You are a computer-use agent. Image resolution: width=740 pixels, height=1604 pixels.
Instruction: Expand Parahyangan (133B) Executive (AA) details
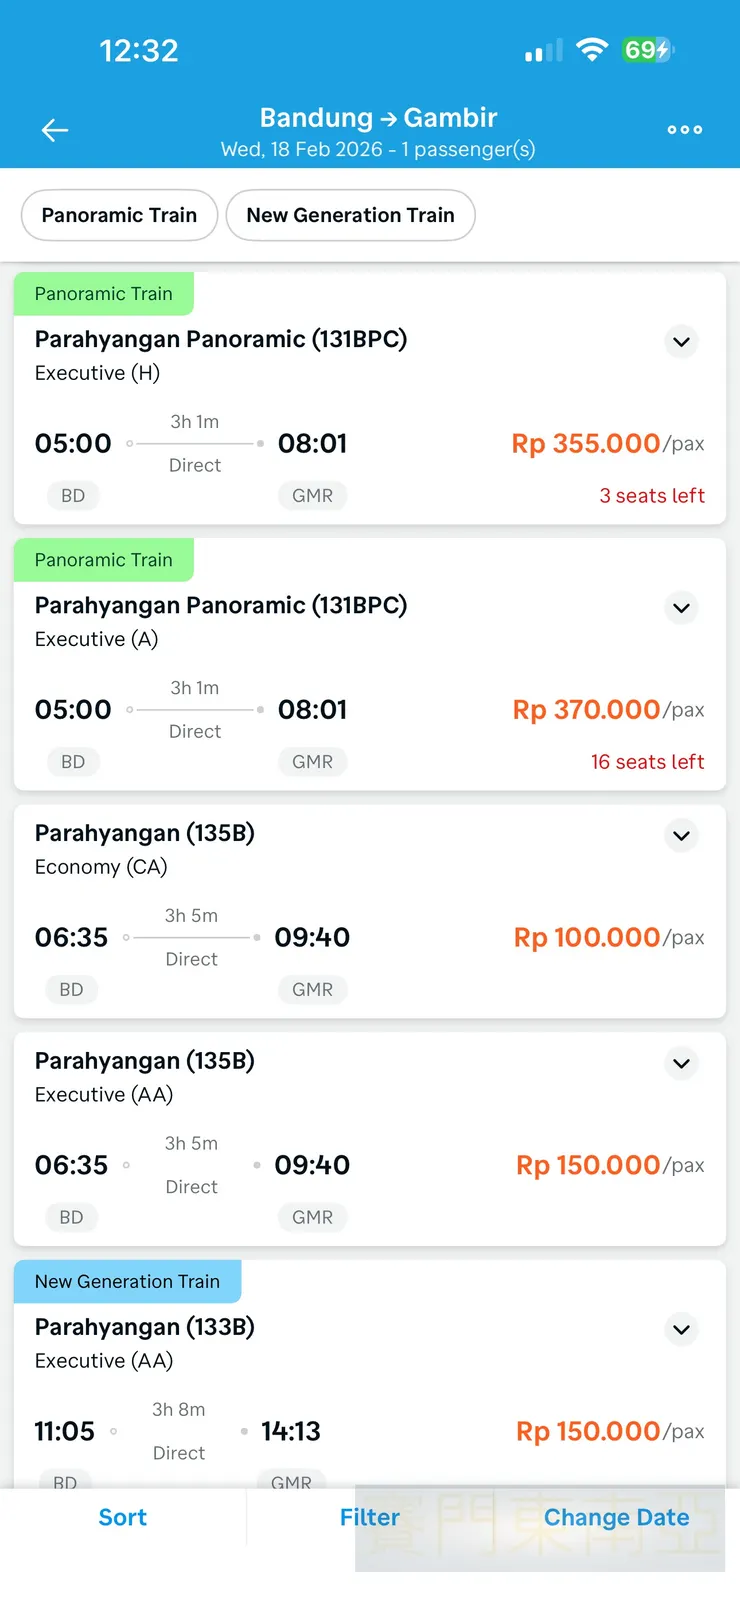point(681,1330)
